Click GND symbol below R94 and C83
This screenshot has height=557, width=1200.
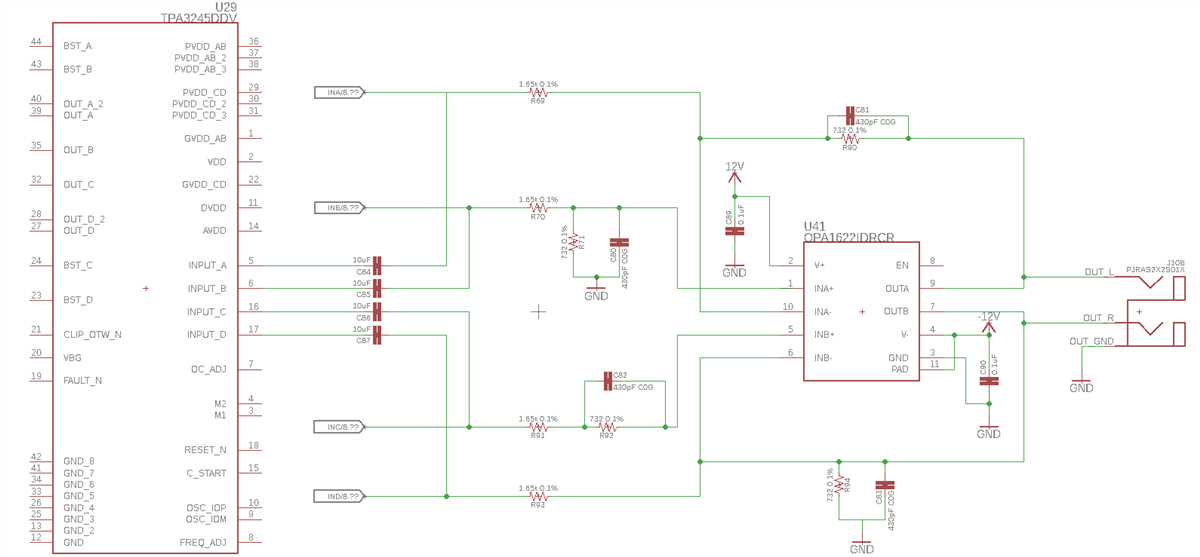coord(862,546)
